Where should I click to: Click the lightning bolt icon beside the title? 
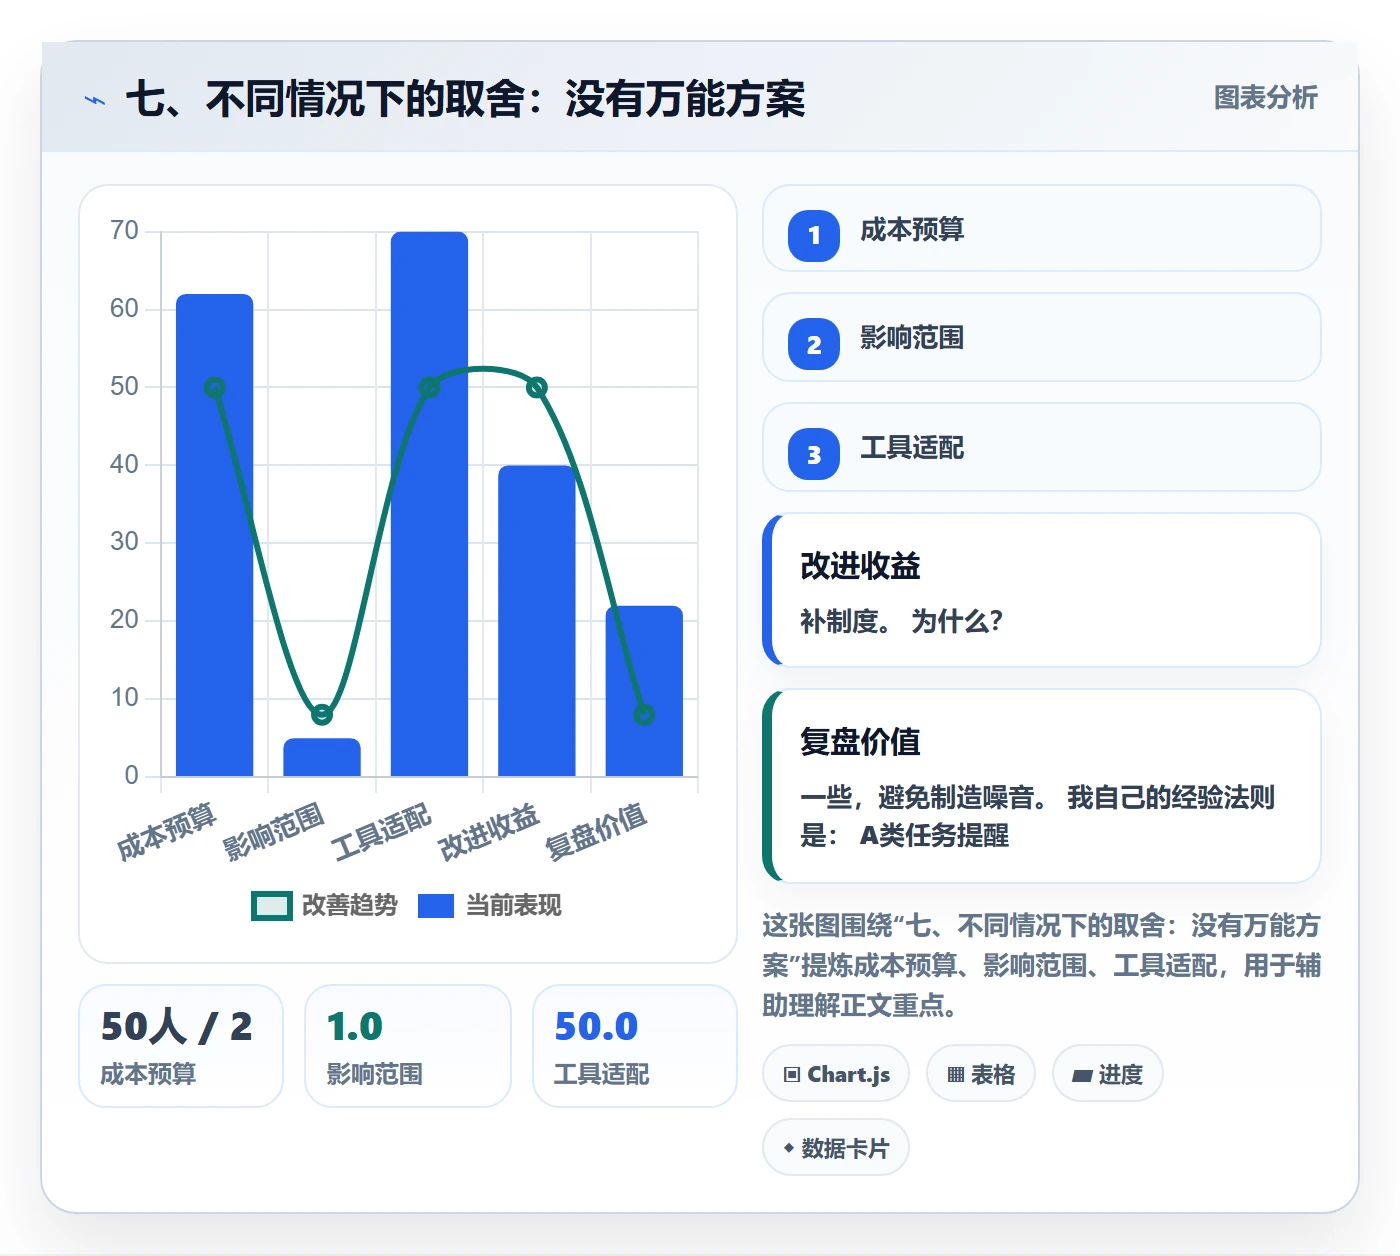point(95,100)
